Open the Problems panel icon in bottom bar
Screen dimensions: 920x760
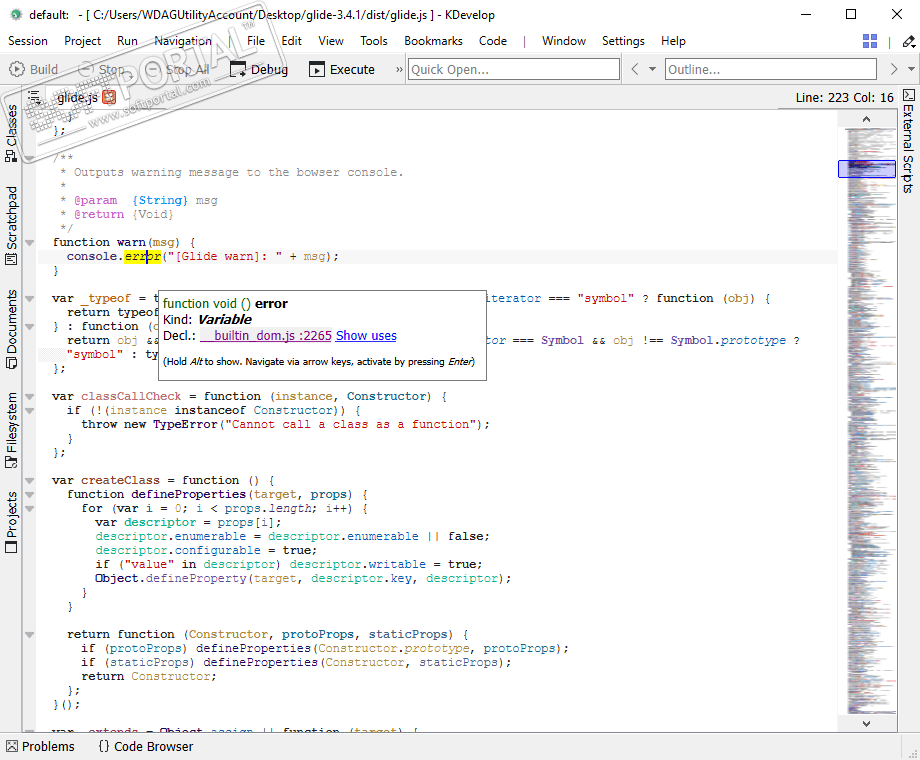[x=11, y=746]
